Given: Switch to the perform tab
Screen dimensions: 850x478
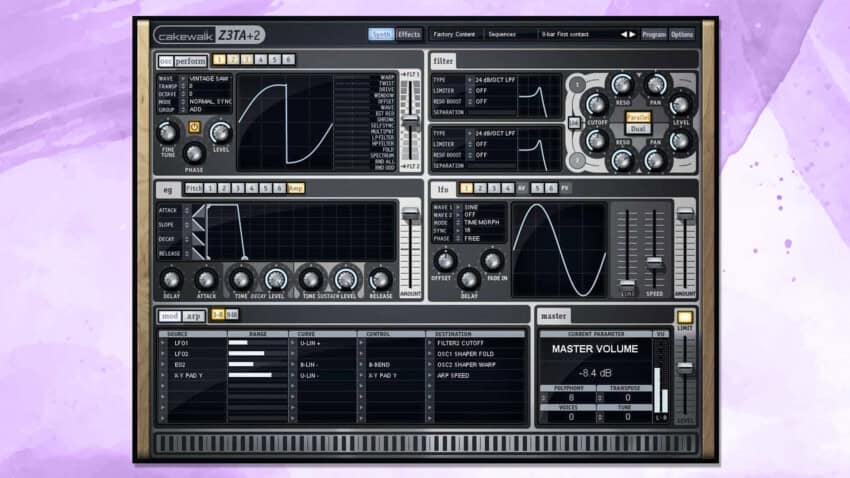Looking at the screenshot, I should coord(190,61).
